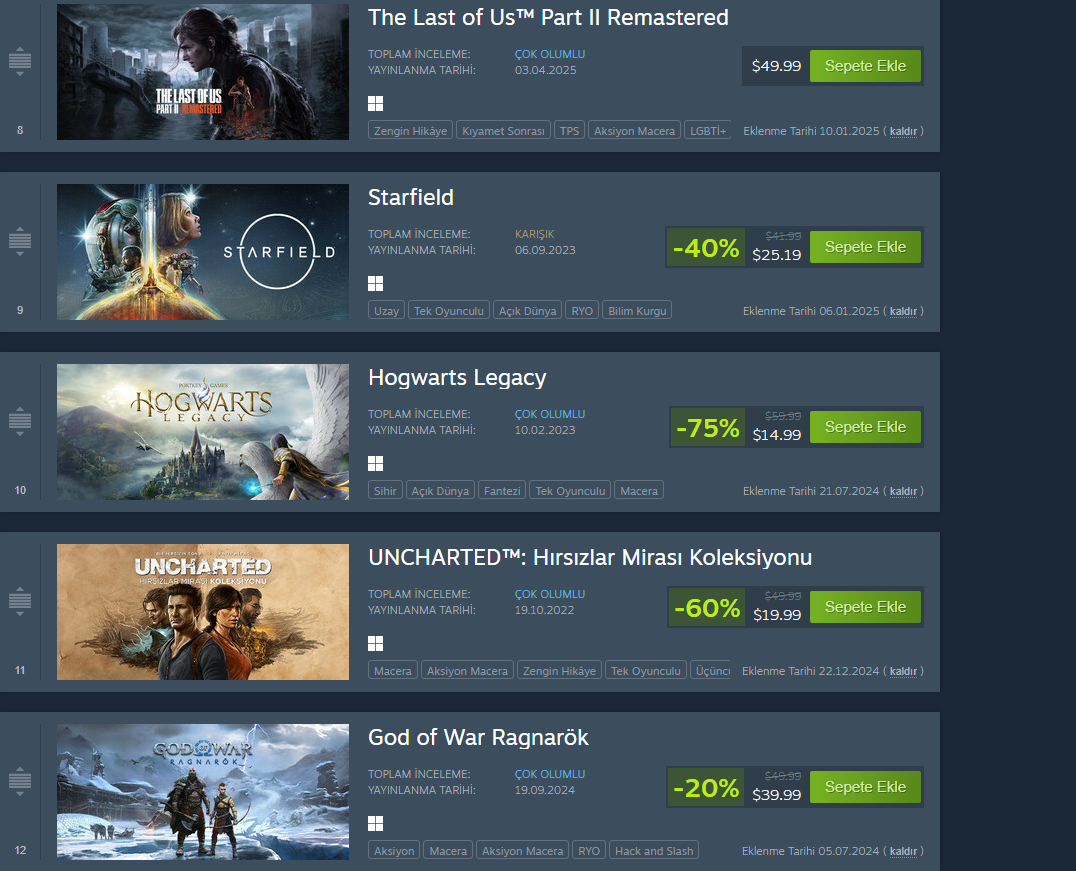Remove Starfield via its kaldır link
This screenshot has height=871, width=1076.
click(x=903, y=311)
